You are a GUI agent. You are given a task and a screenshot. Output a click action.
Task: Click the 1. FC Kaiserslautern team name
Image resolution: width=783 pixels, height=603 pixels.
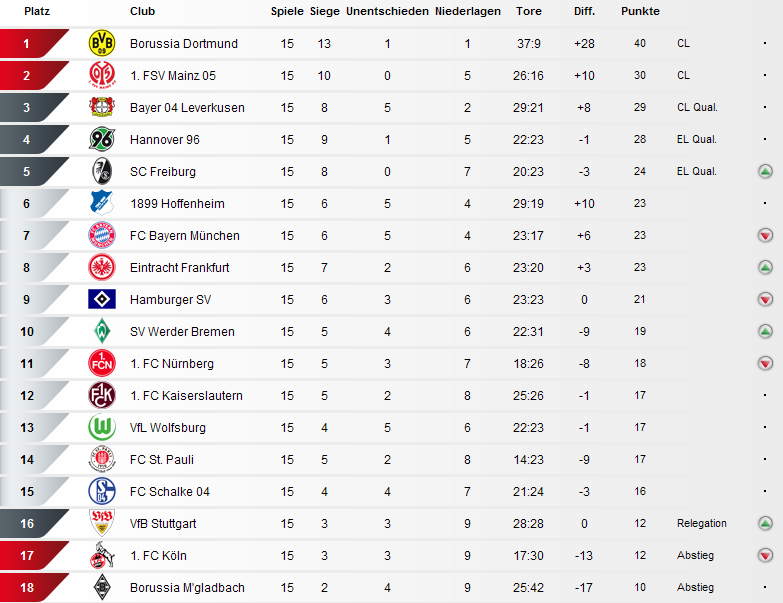186,395
